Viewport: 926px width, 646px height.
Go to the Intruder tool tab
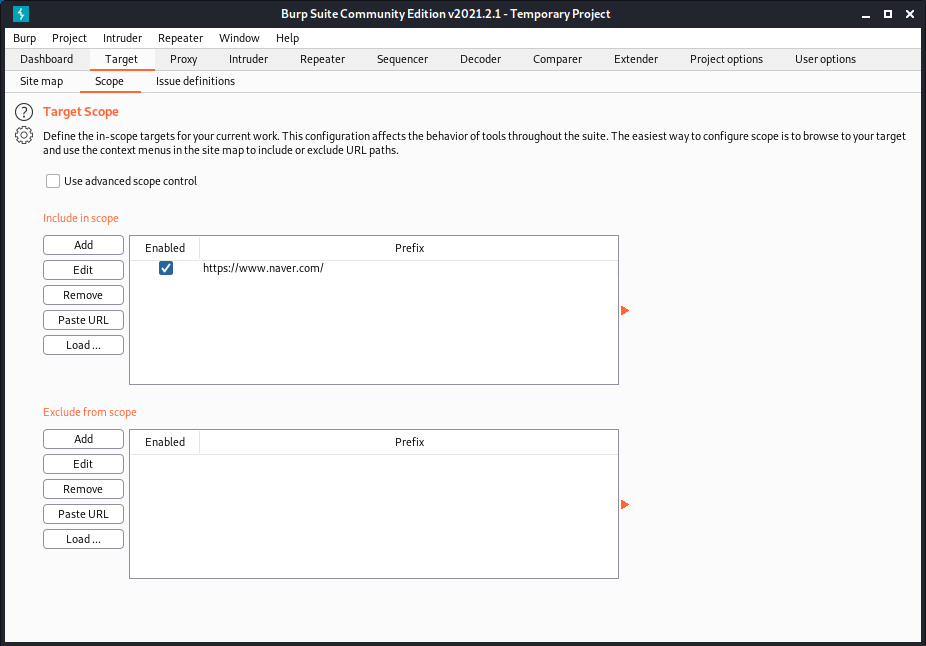[x=249, y=59]
